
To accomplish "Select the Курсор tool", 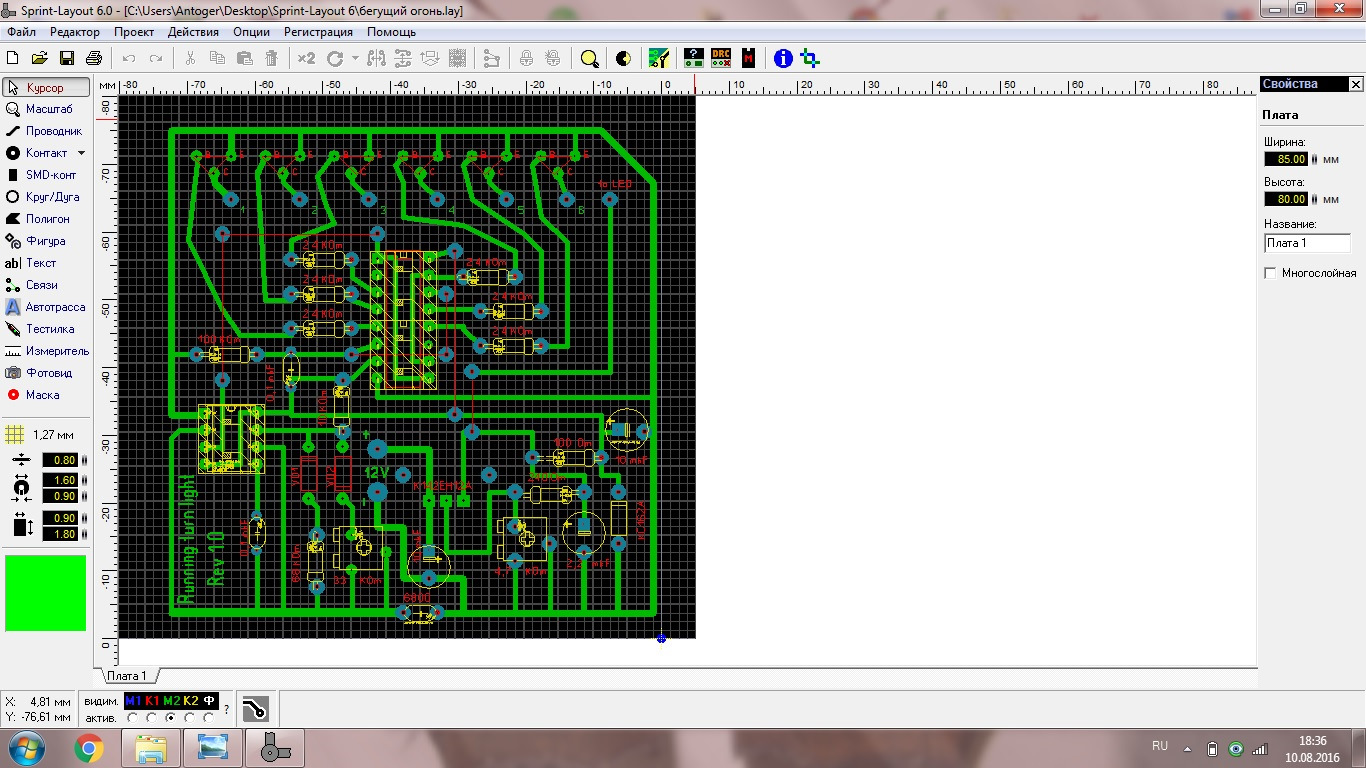I will click(x=46, y=88).
